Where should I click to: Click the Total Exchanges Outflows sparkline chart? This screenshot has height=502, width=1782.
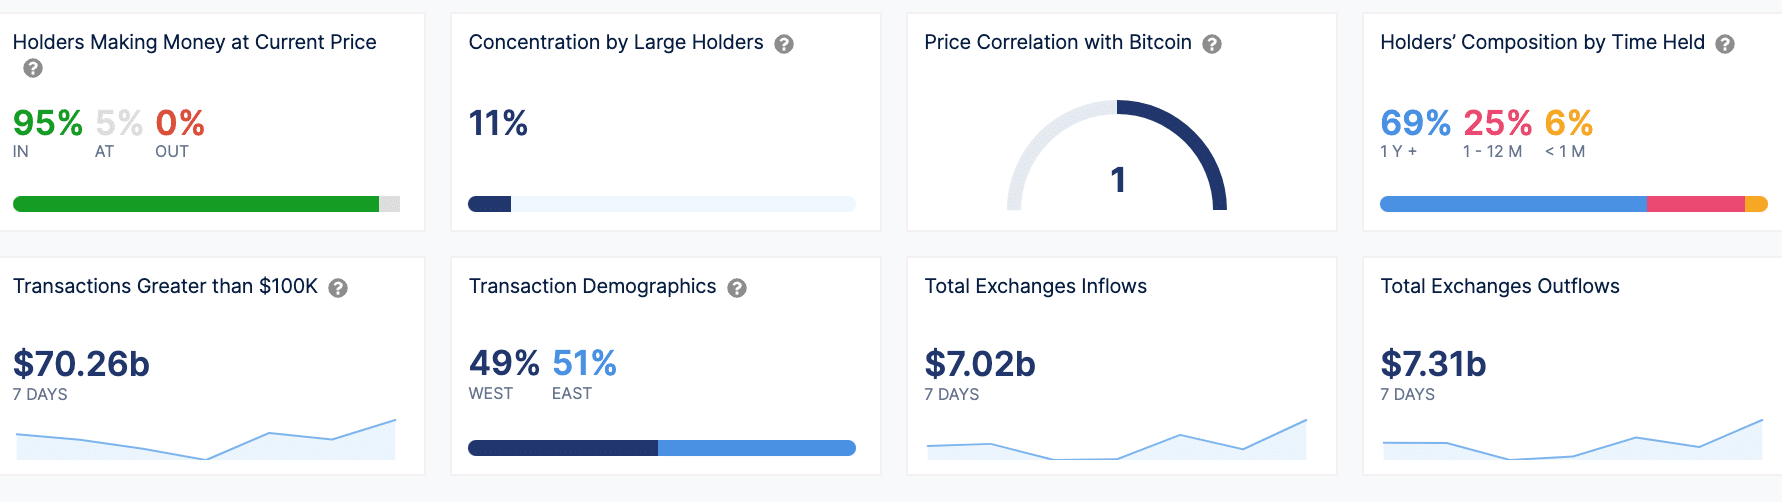click(x=1572, y=442)
